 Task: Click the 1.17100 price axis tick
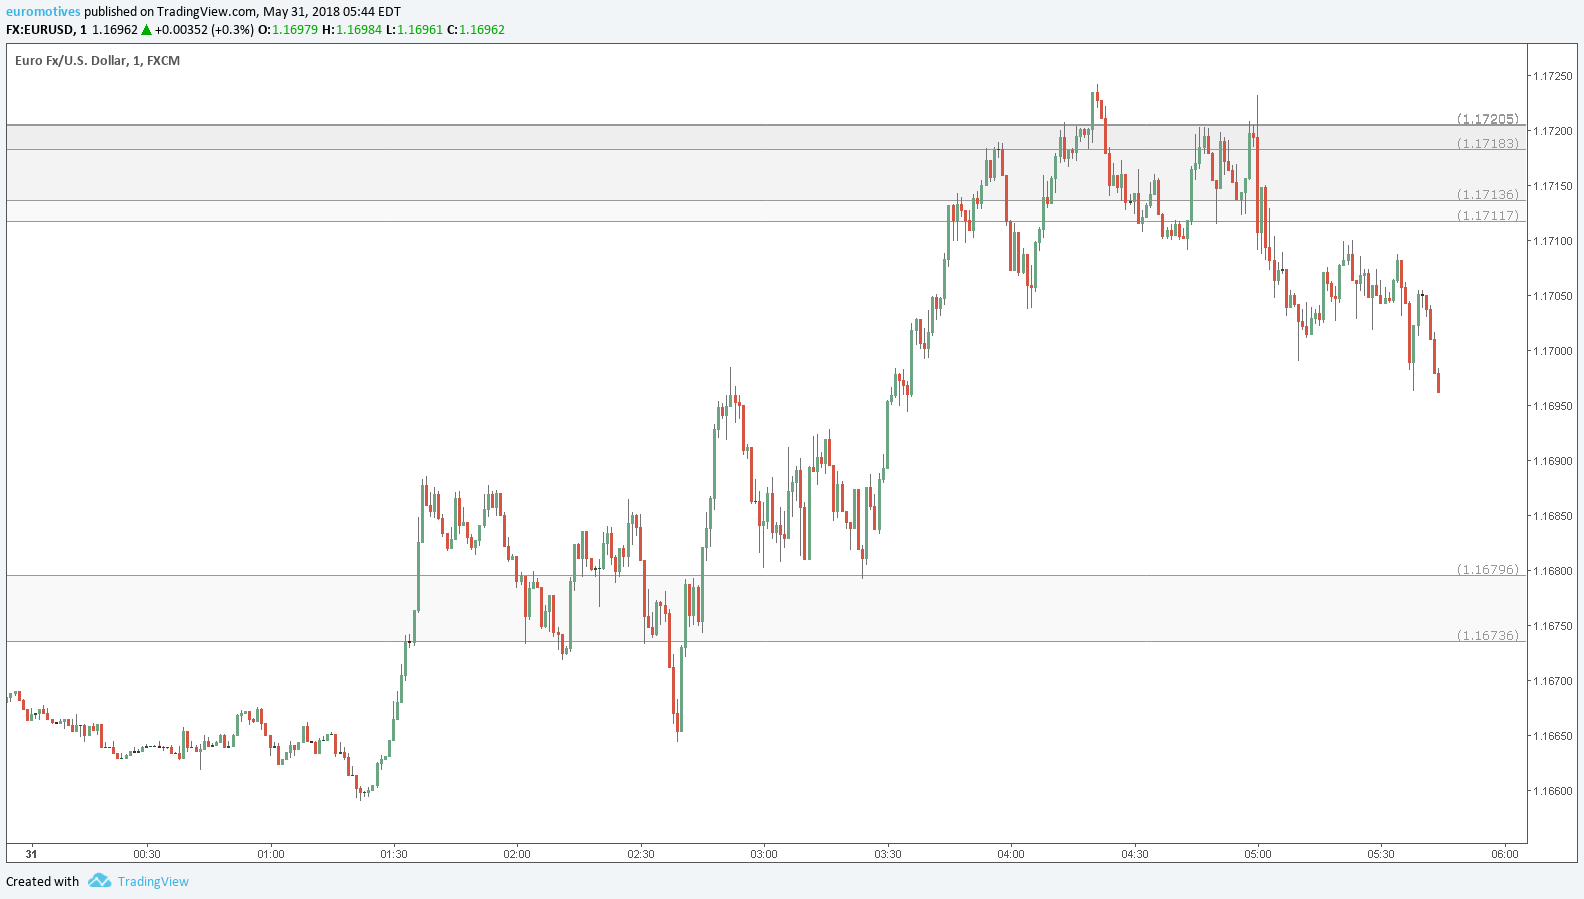(x=1553, y=241)
